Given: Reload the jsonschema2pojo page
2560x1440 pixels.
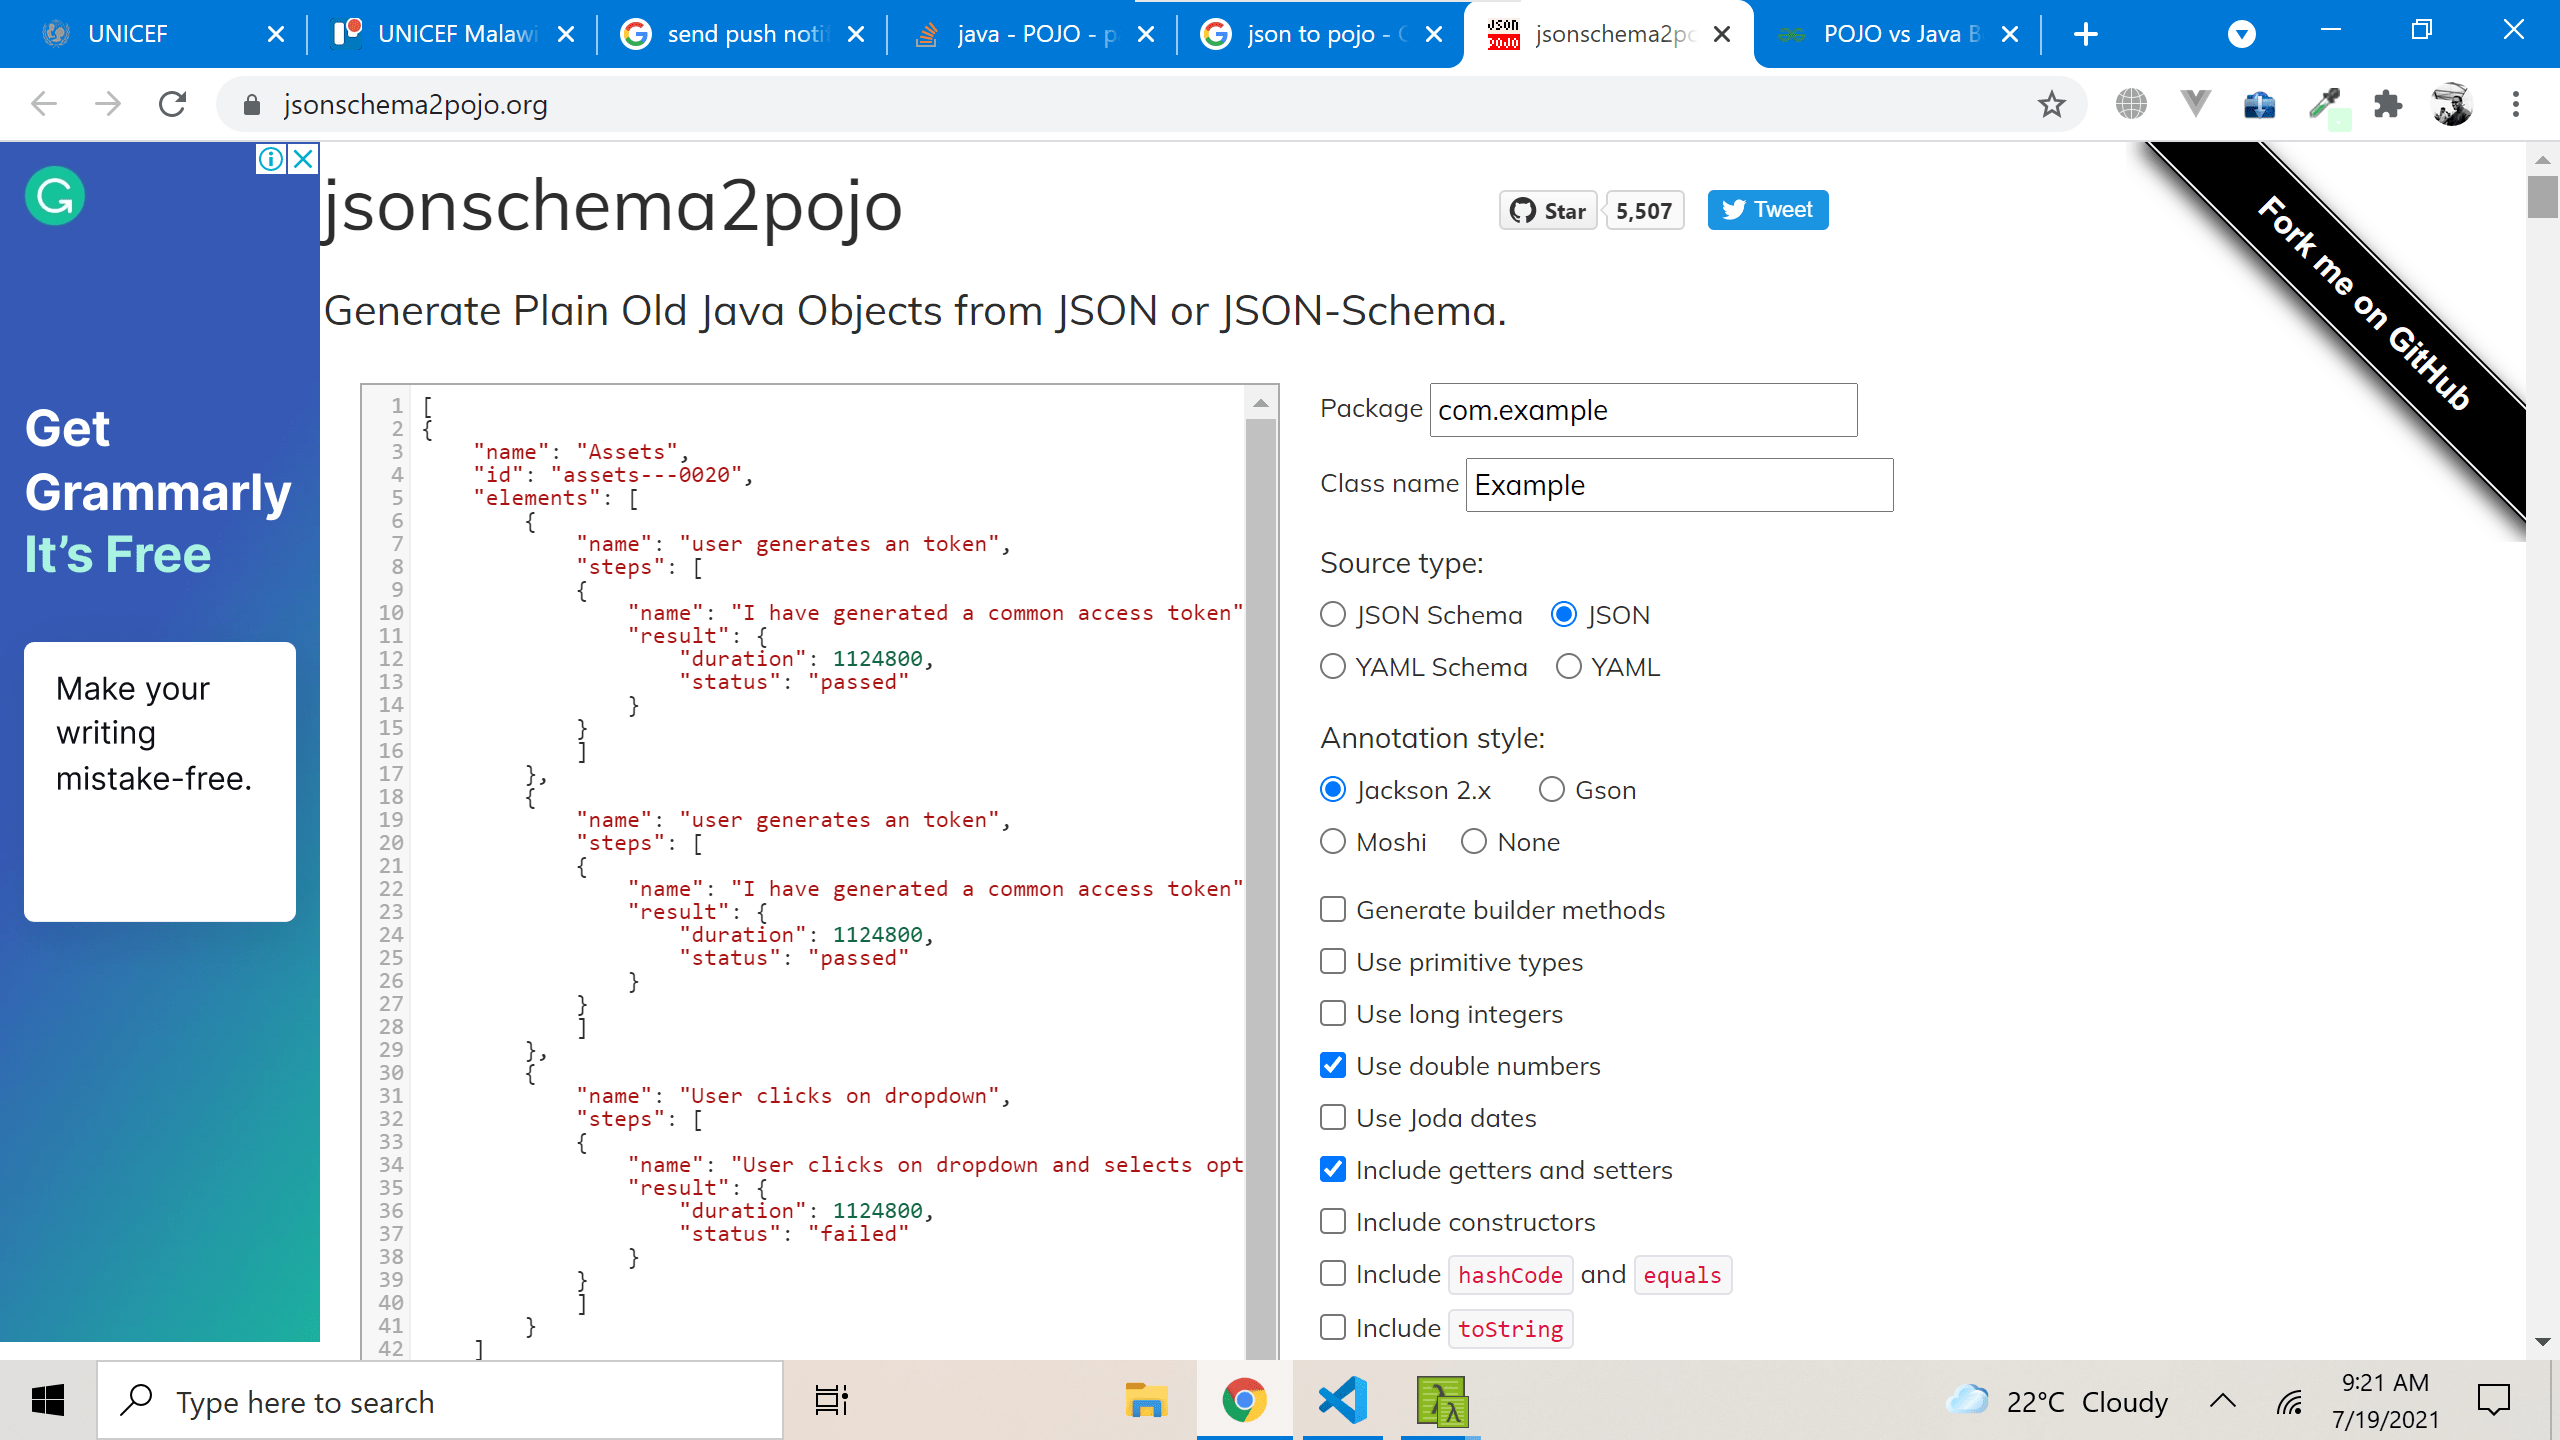Looking at the screenshot, I should (172, 104).
